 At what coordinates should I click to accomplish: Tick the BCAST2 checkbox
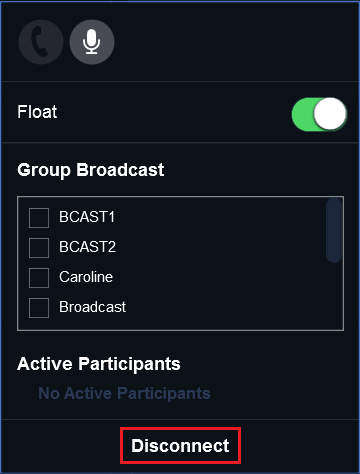point(39,248)
